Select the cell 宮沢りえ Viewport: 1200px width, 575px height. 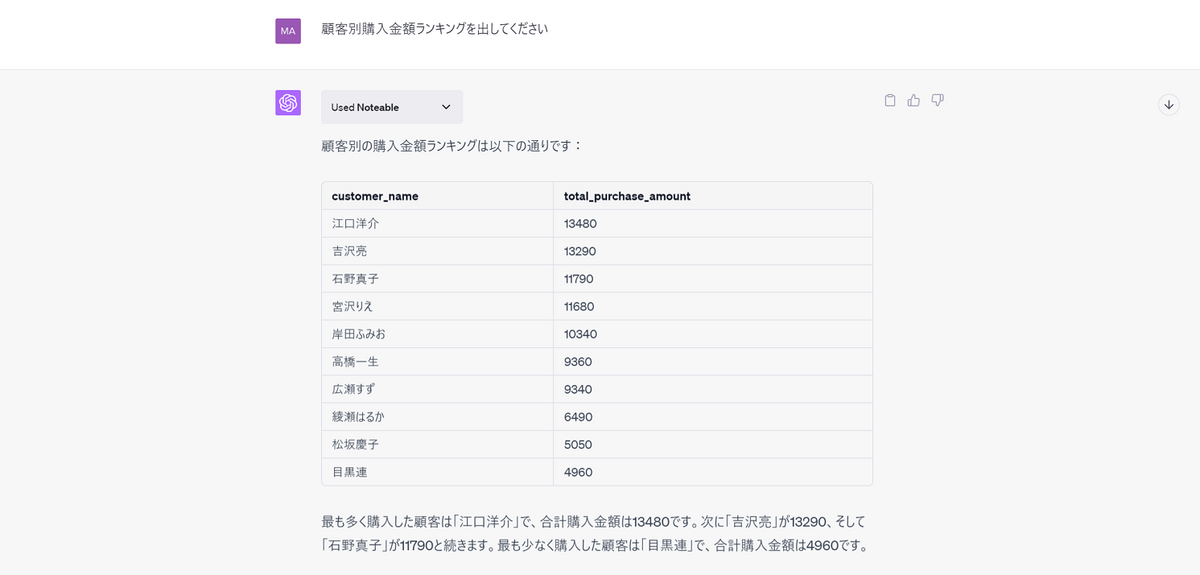point(437,306)
